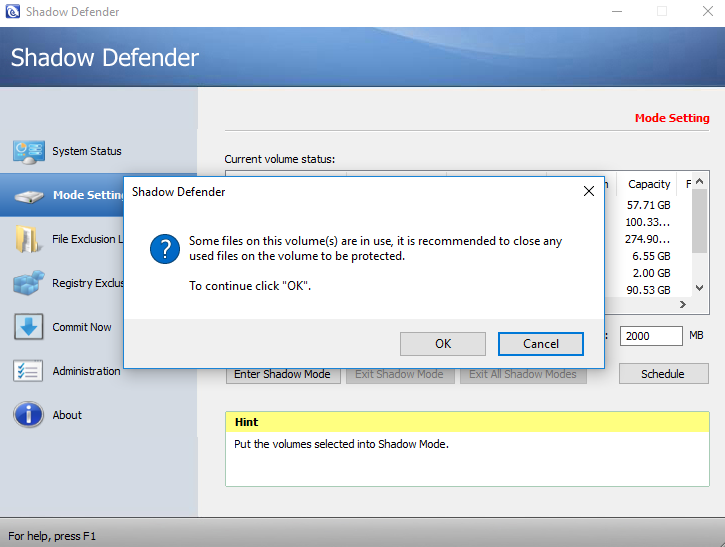Open the Administration checklist icon
Viewport: 725px width, 547px height.
pyautogui.click(x=28, y=371)
